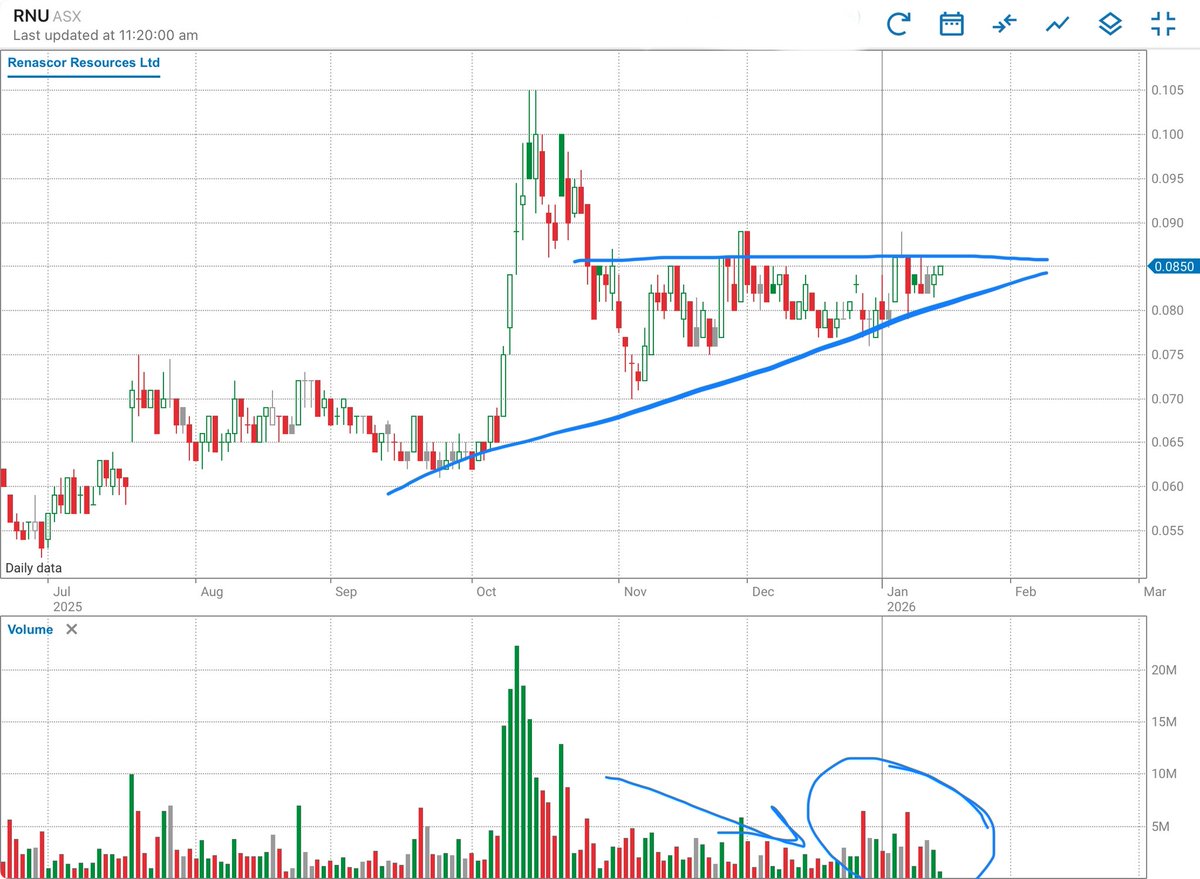Click the ASX exchange label
1200x879 pixels.
click(67, 17)
